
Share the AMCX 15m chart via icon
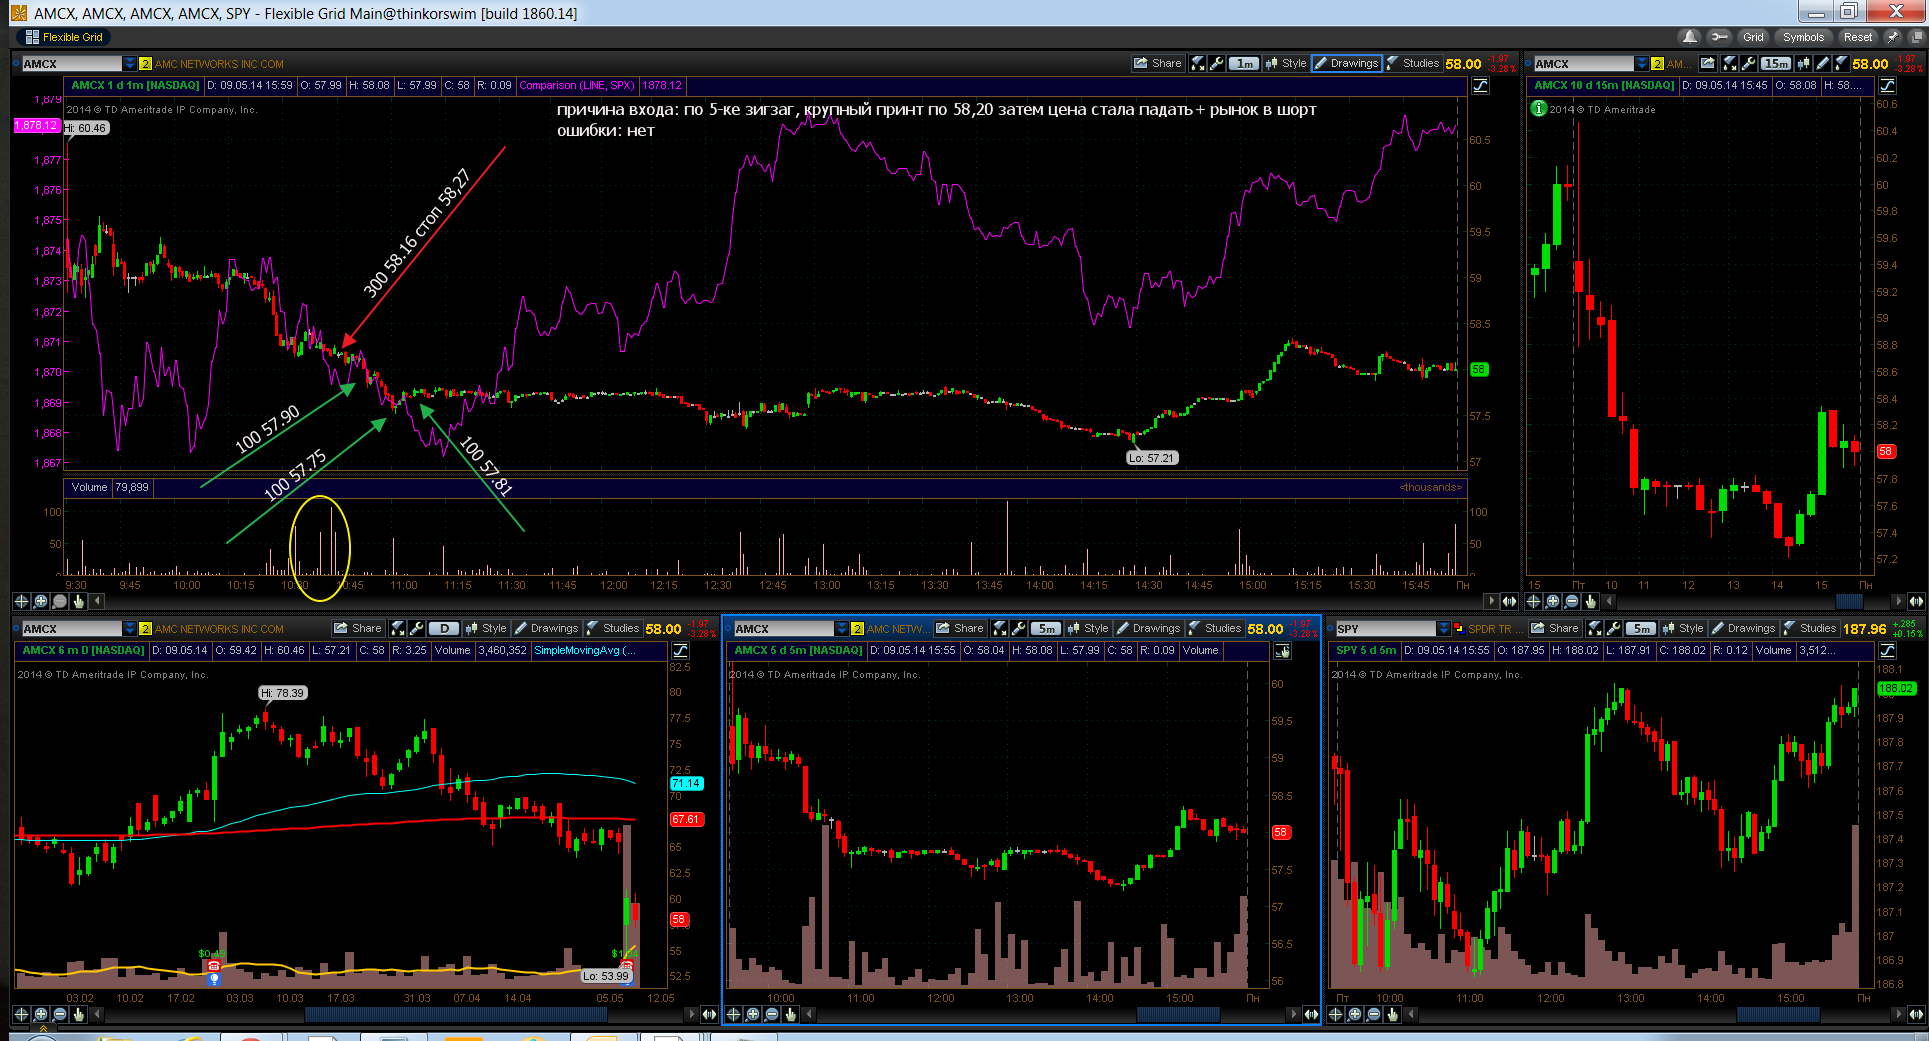(x=1708, y=63)
